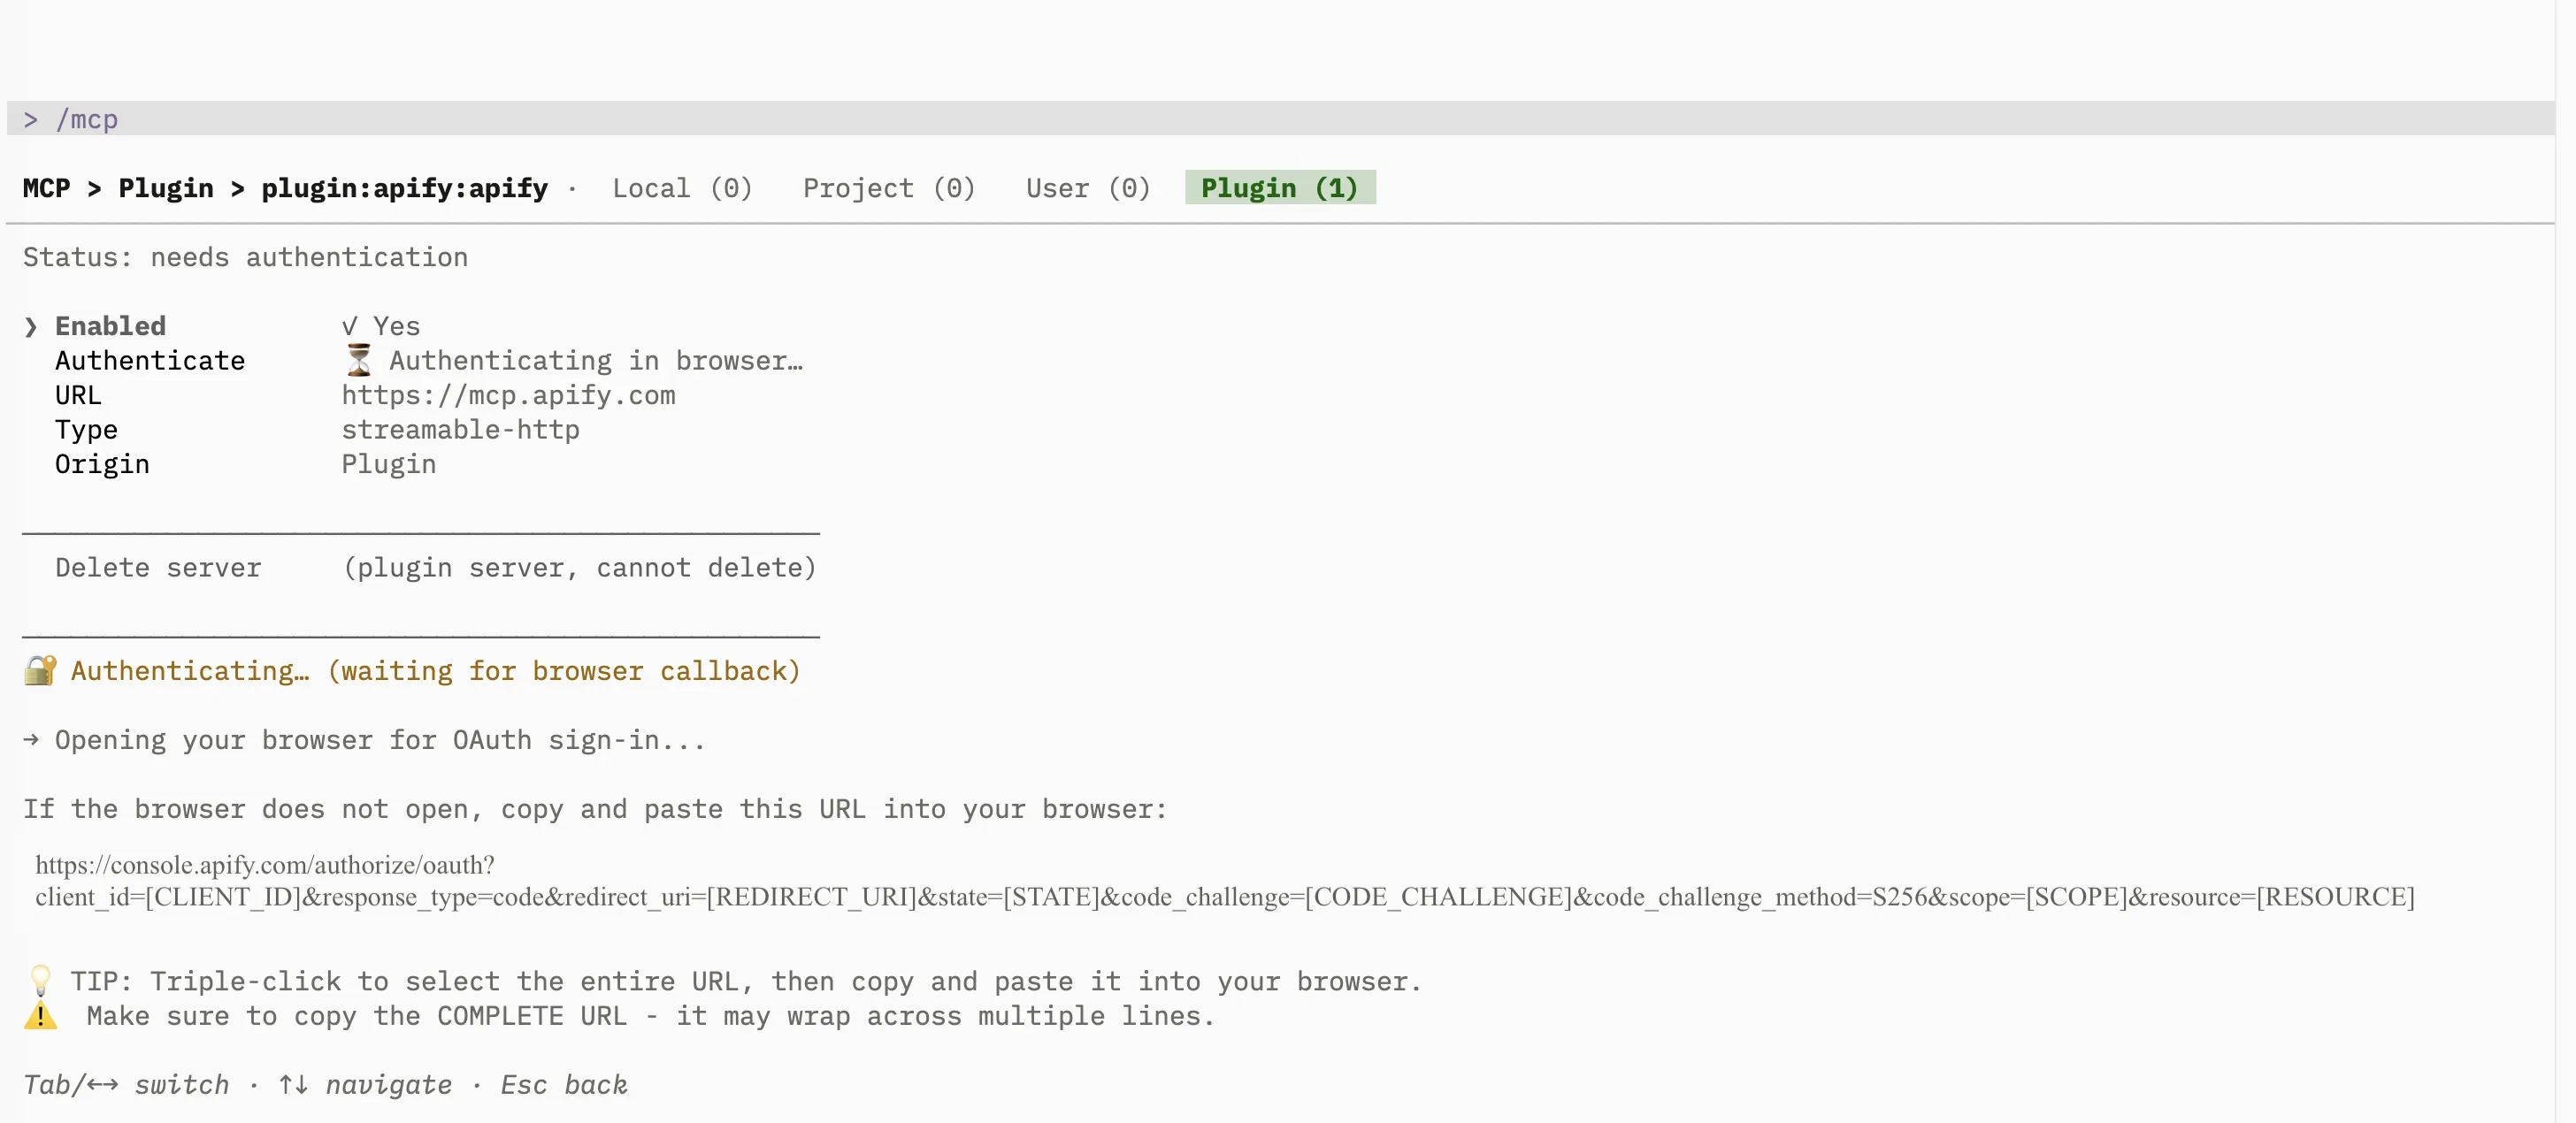Toggle the Enabled Yes checkmark value
Screen dimensions: 2576x1123
click(380, 326)
